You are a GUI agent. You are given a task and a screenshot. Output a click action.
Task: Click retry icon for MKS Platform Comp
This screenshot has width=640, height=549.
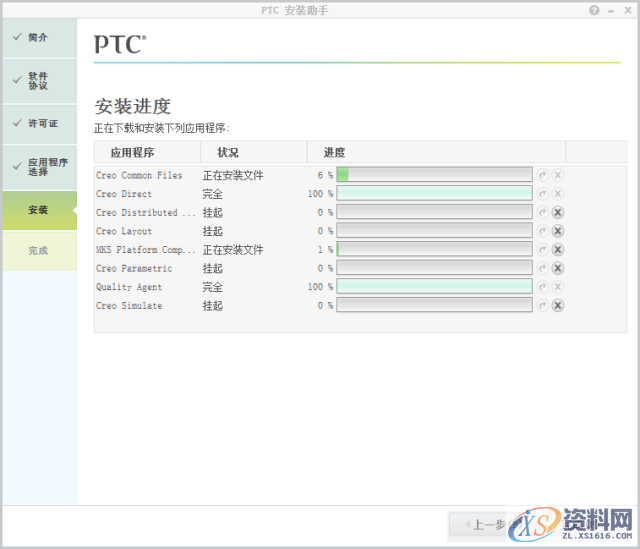click(542, 249)
